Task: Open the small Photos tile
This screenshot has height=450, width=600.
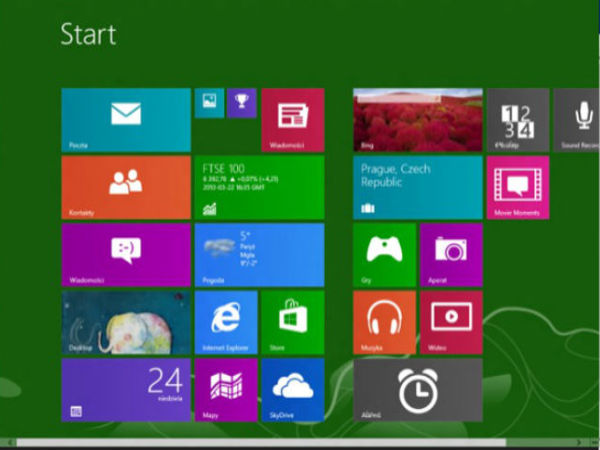Action: 209,103
